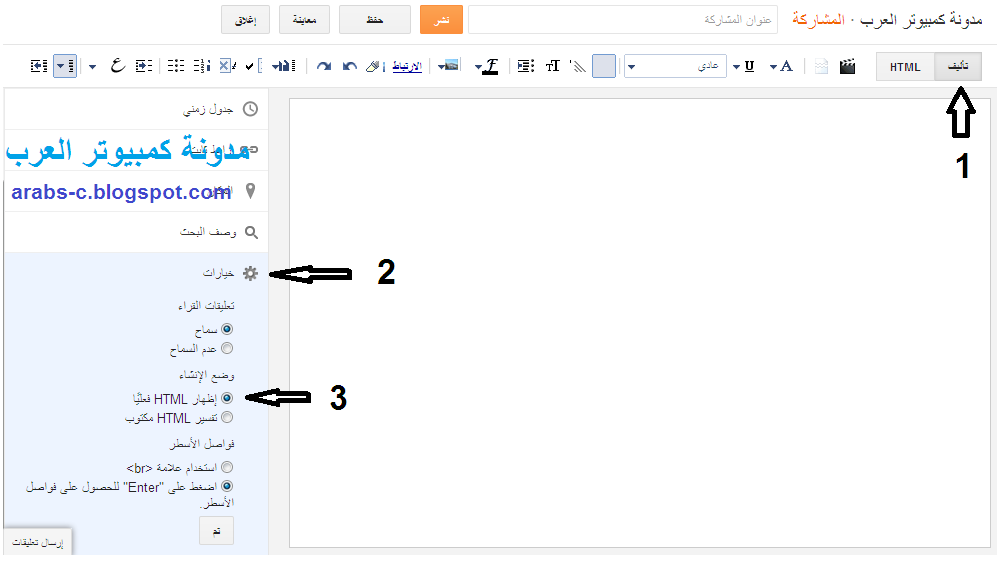Click the eraser formatting icon
The image size is (999, 561).
coord(374,66)
